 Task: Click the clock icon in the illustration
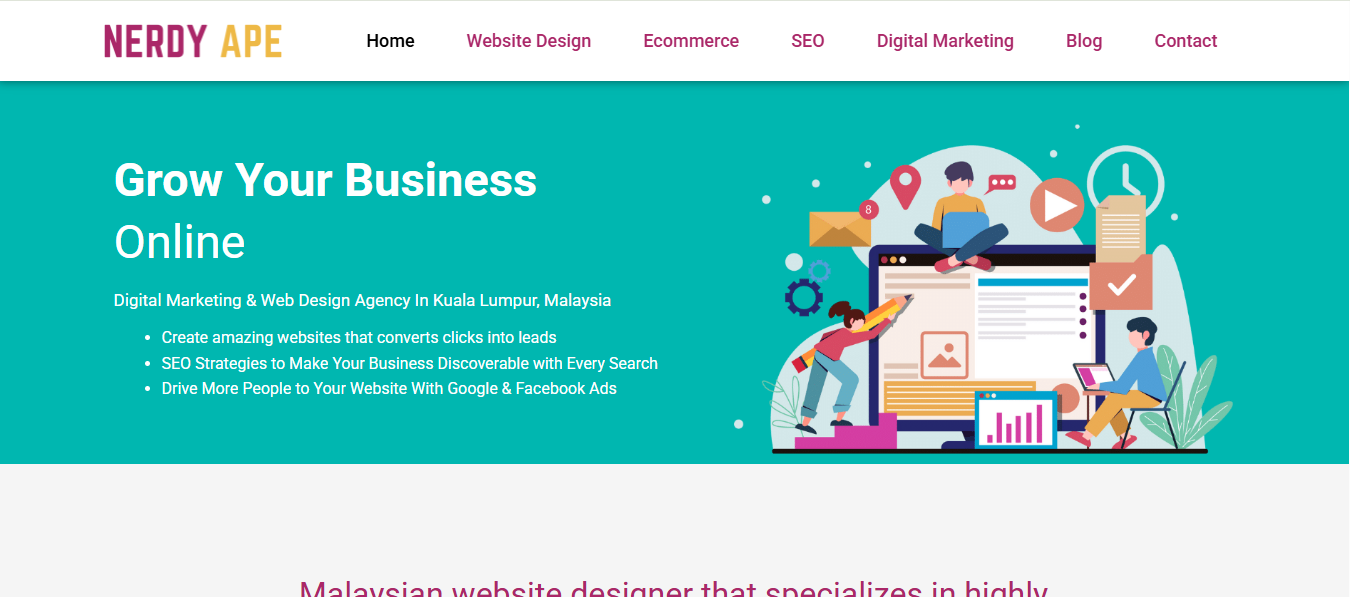pos(1127,181)
